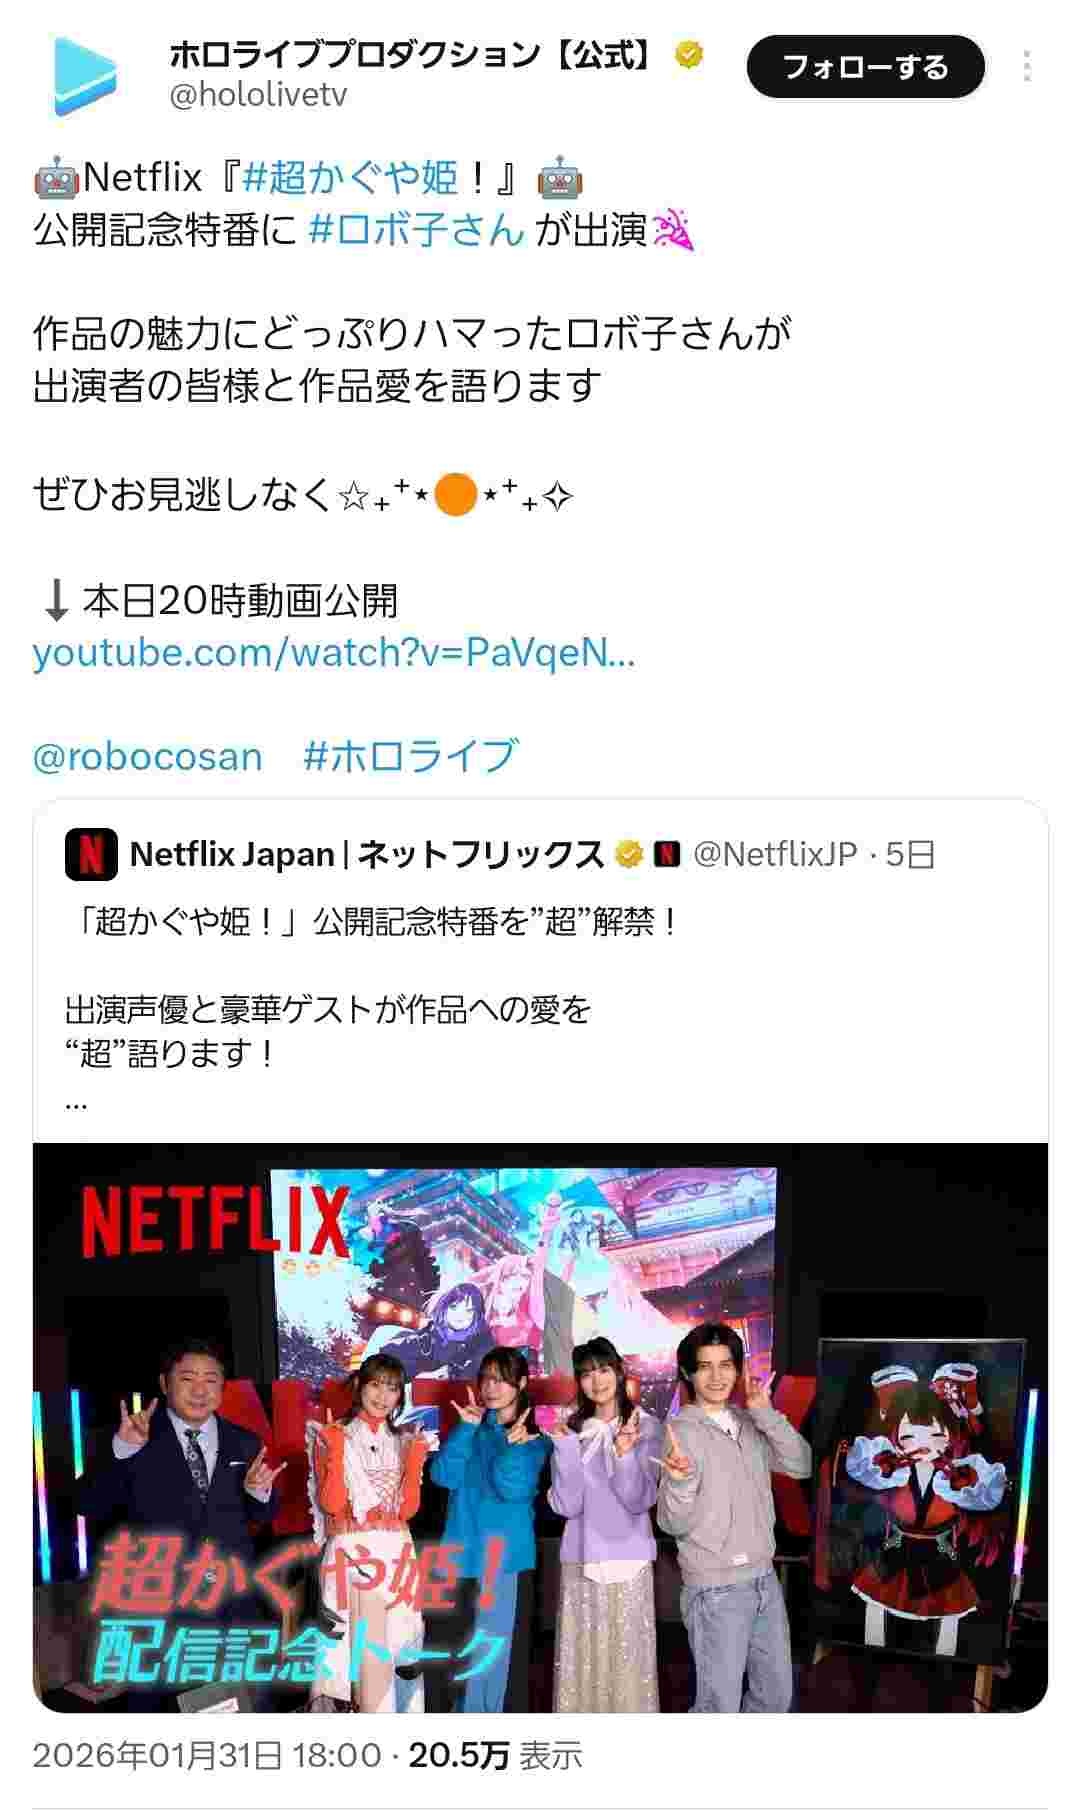Open the @robocosan mention
Screen dimensions: 1080x1810
[x=147, y=756]
